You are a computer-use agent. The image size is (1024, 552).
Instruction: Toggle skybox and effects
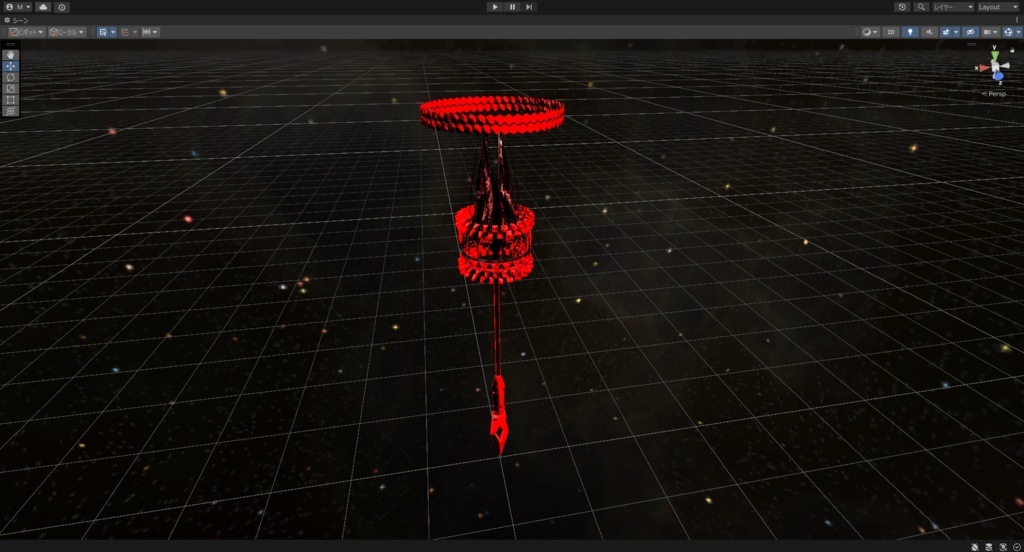point(946,32)
